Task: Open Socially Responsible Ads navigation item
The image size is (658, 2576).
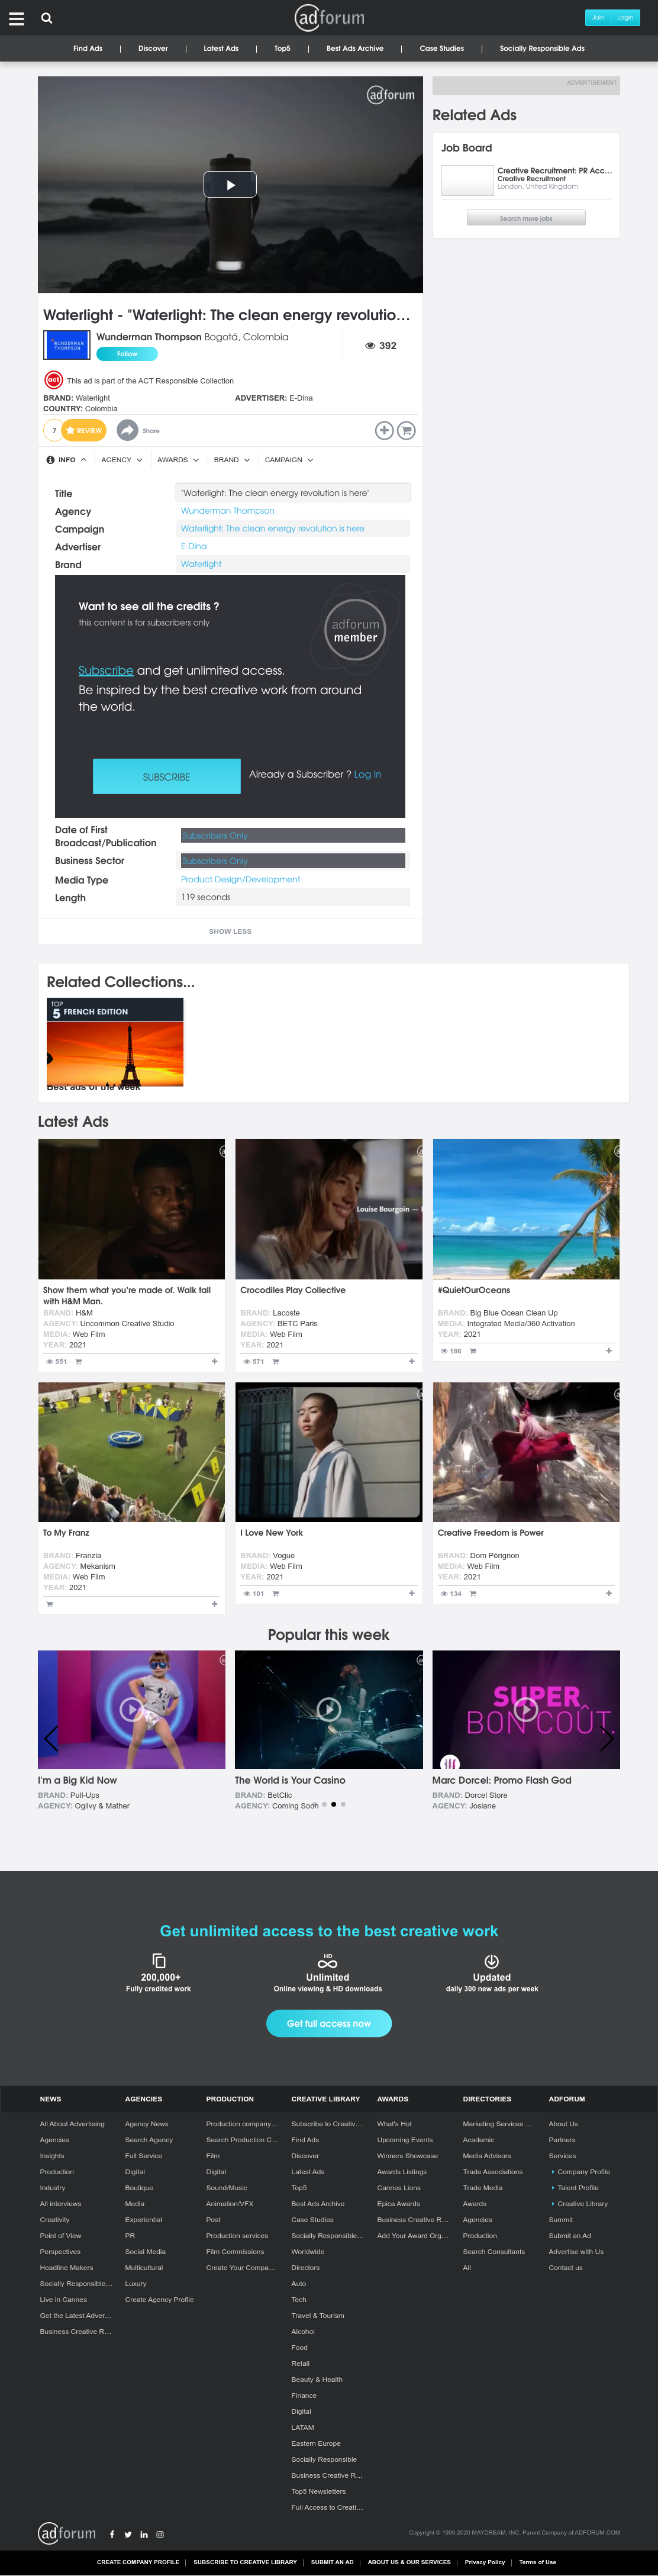Action: click(542, 48)
